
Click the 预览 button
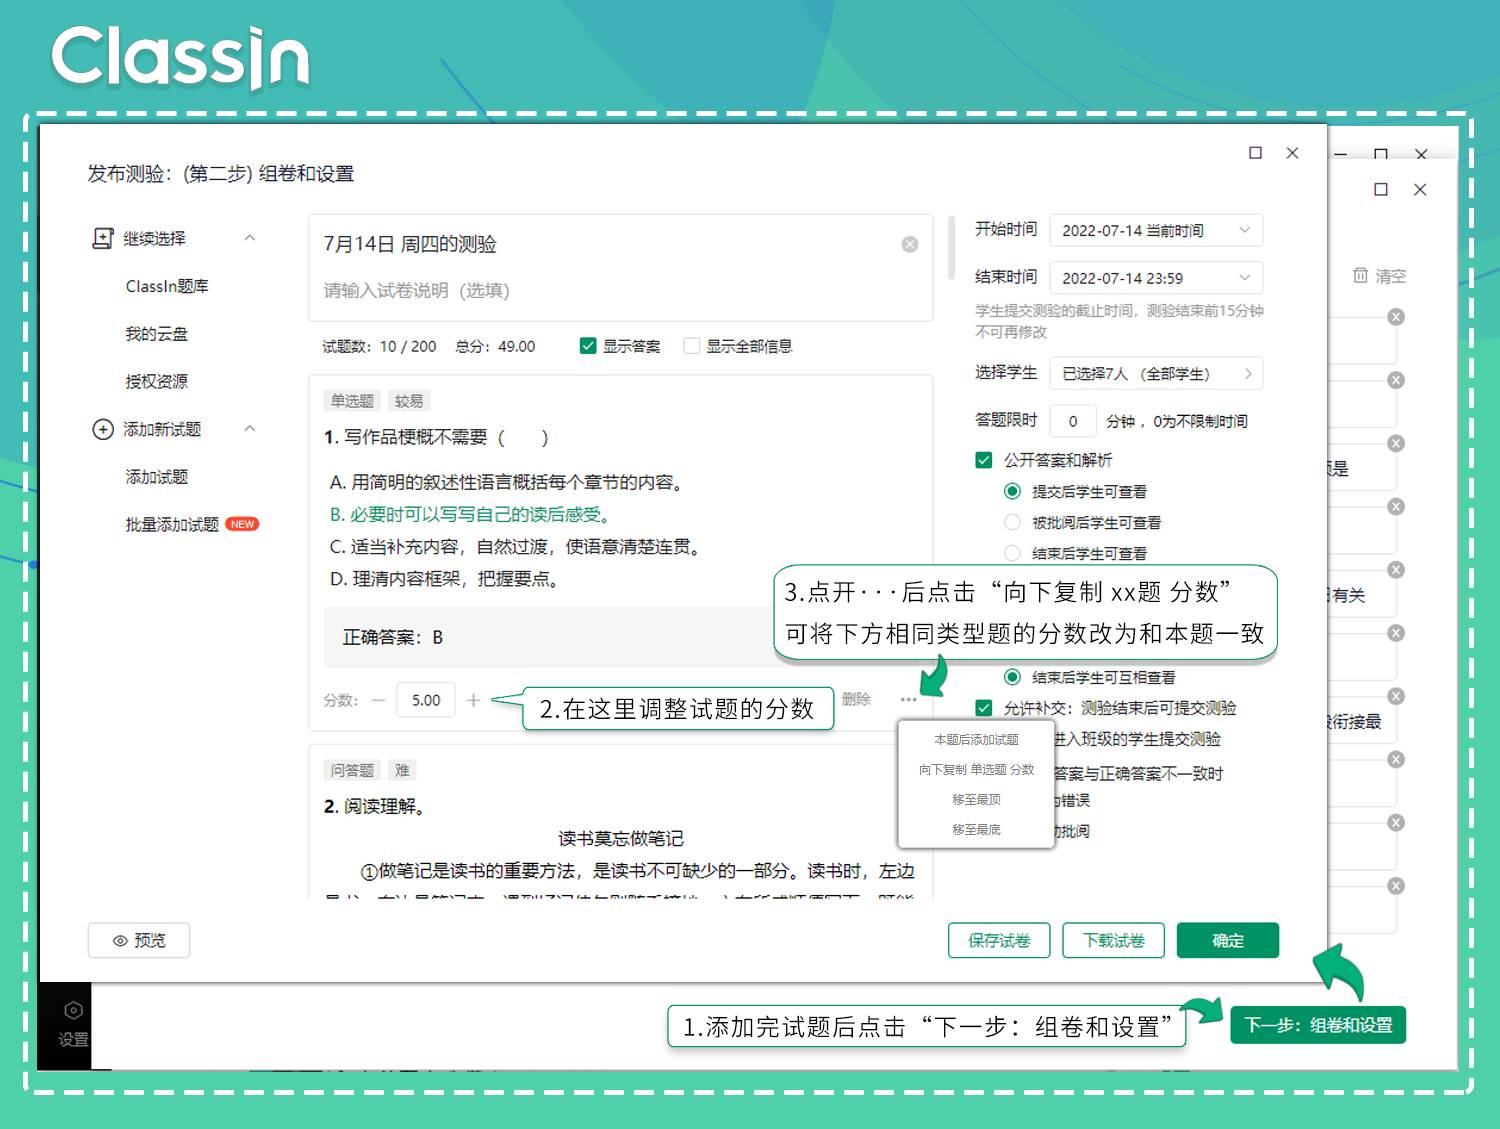pyautogui.click(x=139, y=940)
